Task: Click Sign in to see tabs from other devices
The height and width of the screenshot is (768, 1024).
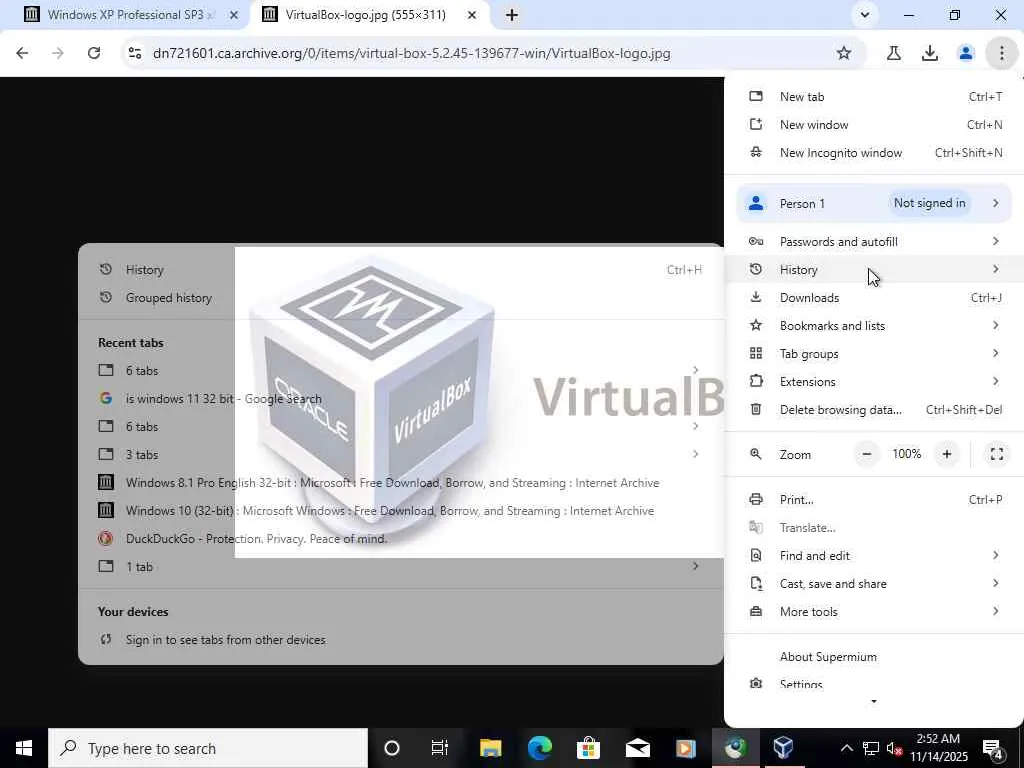Action: [400, 640]
